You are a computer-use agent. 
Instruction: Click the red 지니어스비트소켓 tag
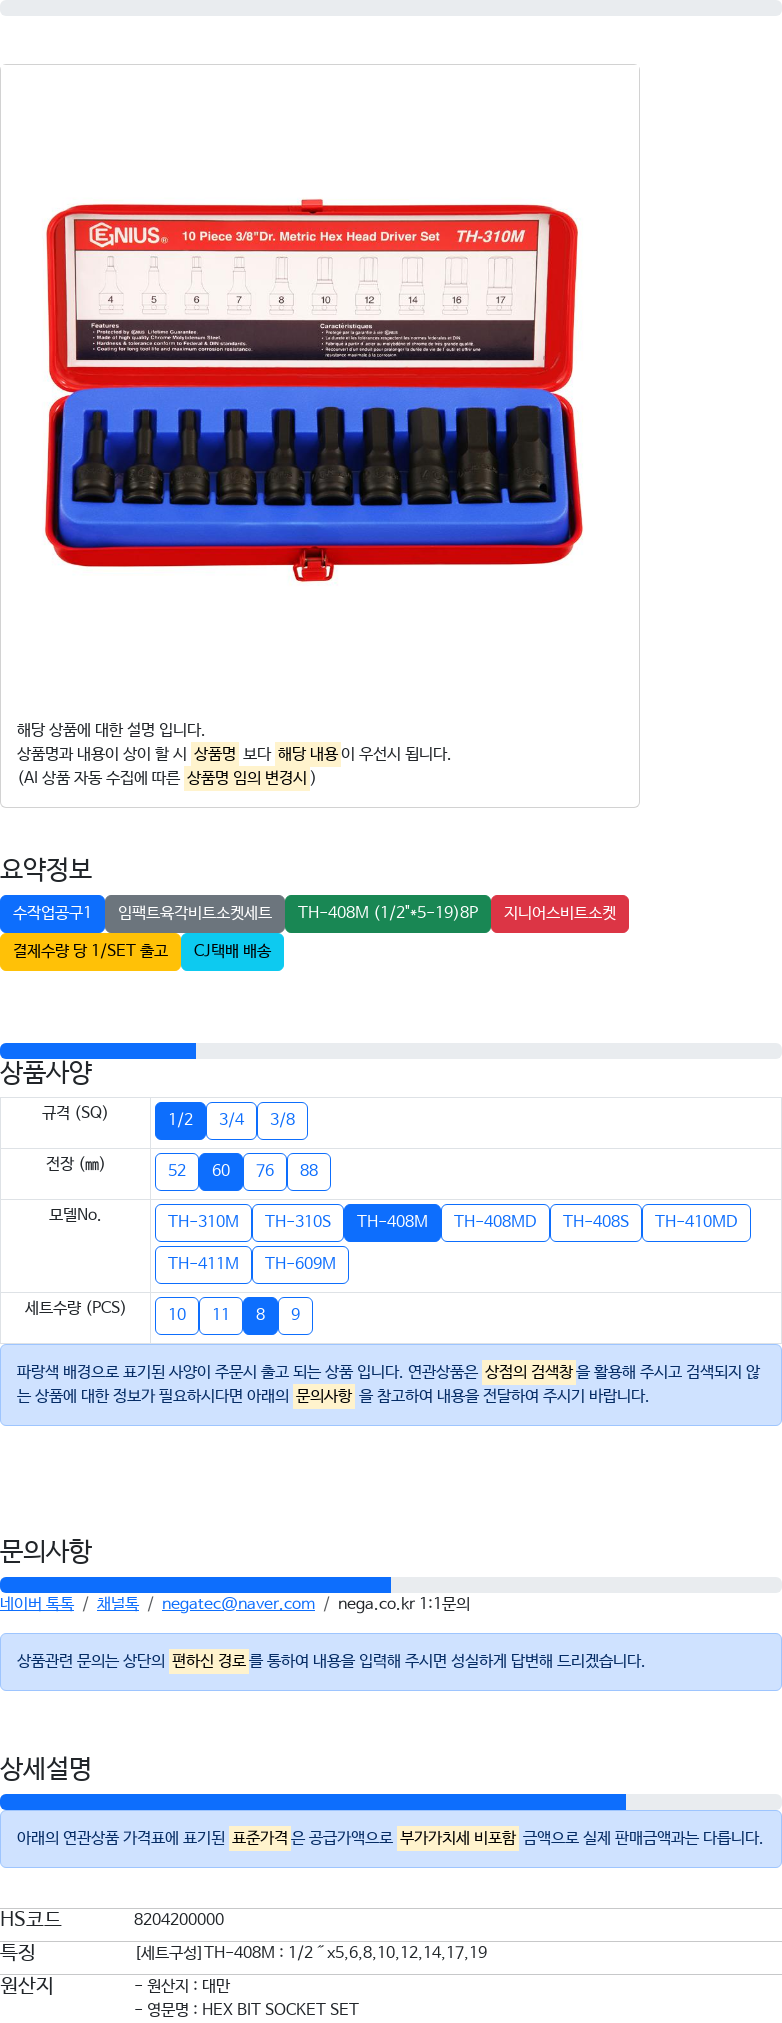tap(560, 913)
